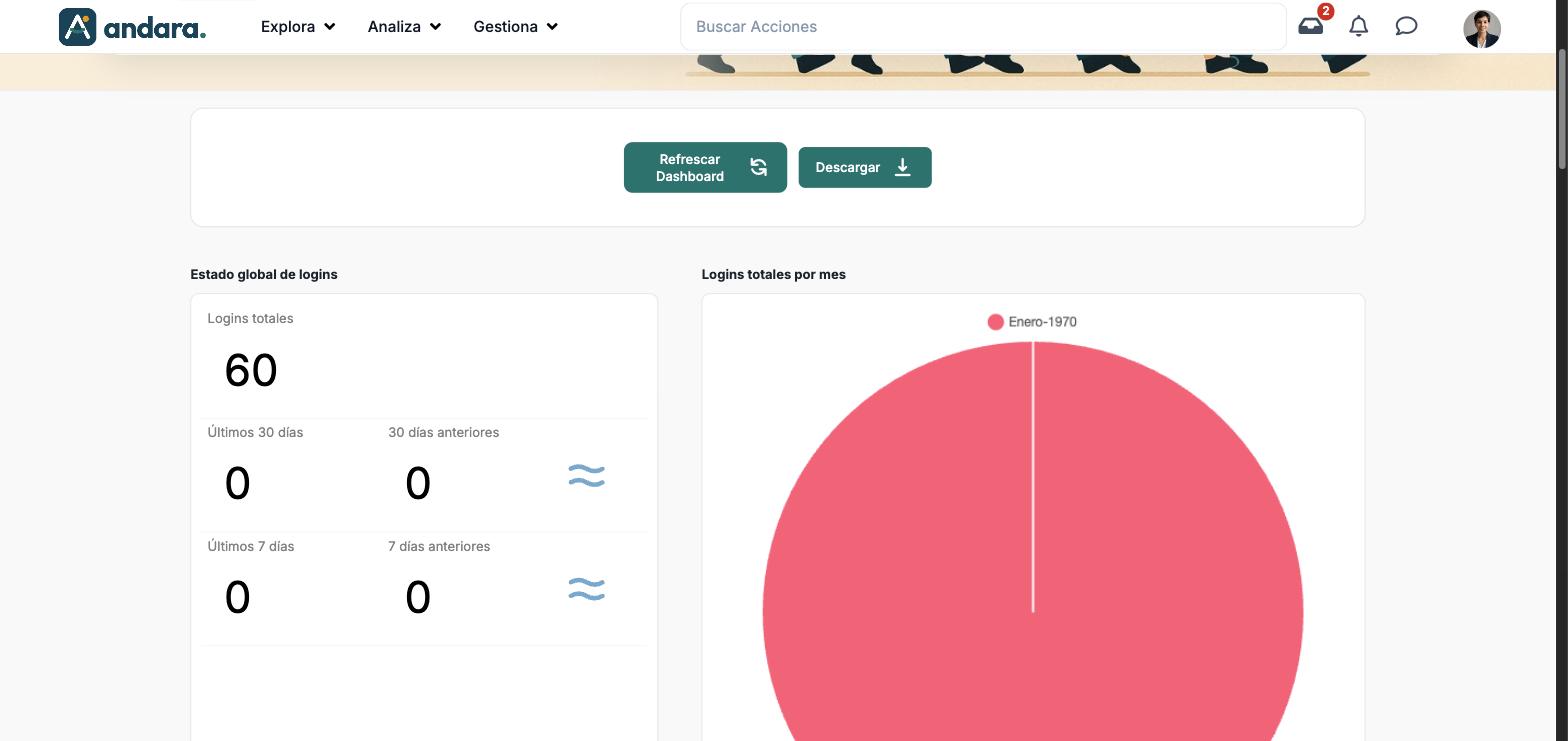
Task: Click the Logins totales por mes heading
Action: 773,274
